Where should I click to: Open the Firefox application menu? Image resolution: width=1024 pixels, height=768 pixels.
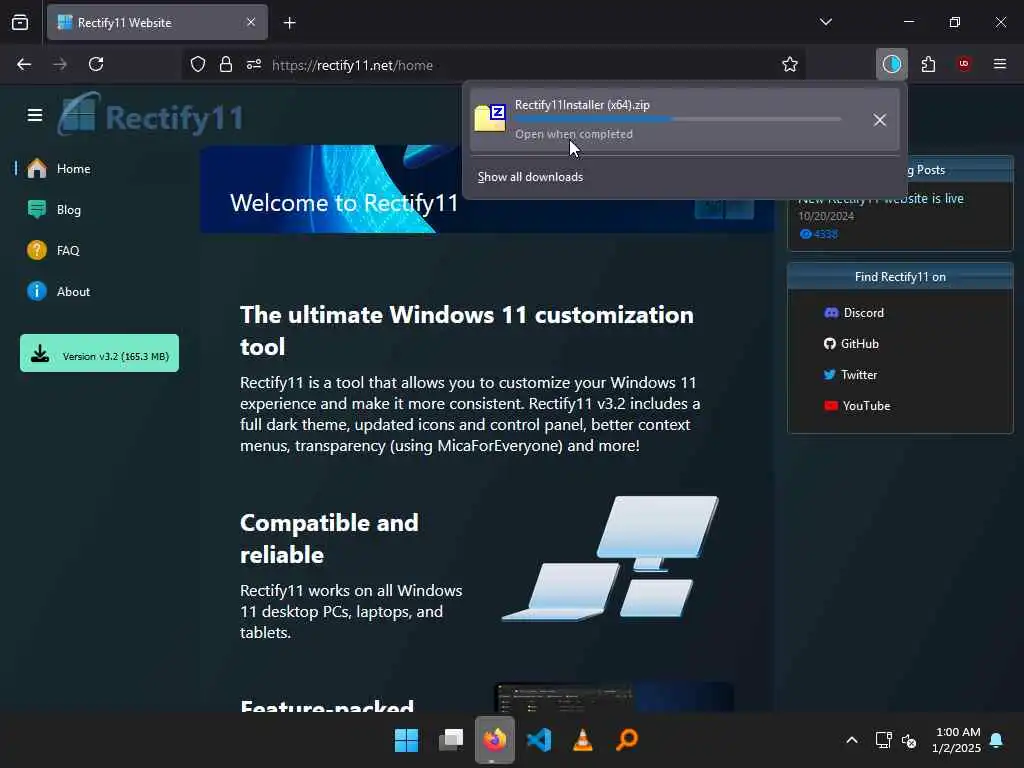1000,64
